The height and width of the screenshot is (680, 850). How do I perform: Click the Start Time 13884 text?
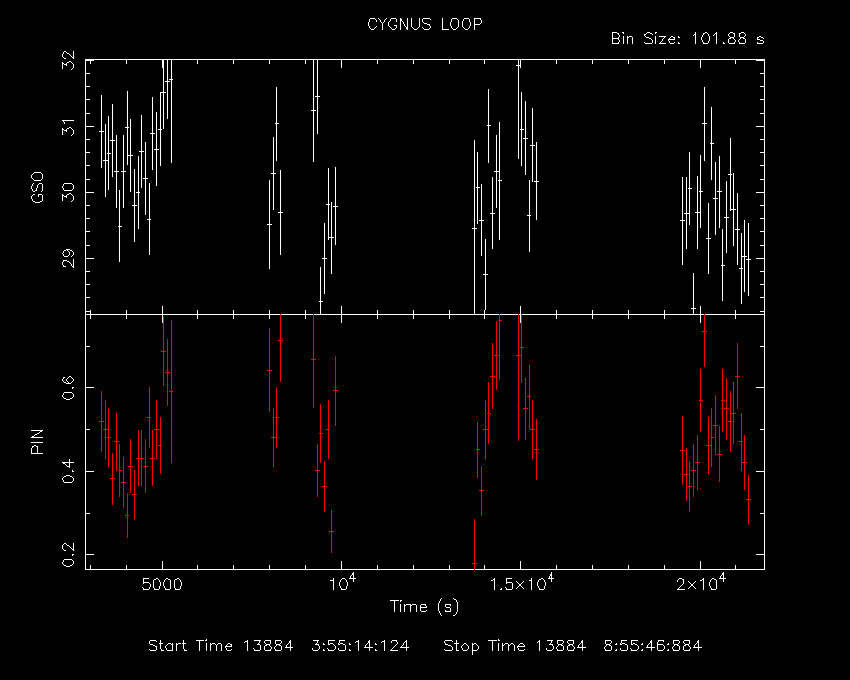221,646
